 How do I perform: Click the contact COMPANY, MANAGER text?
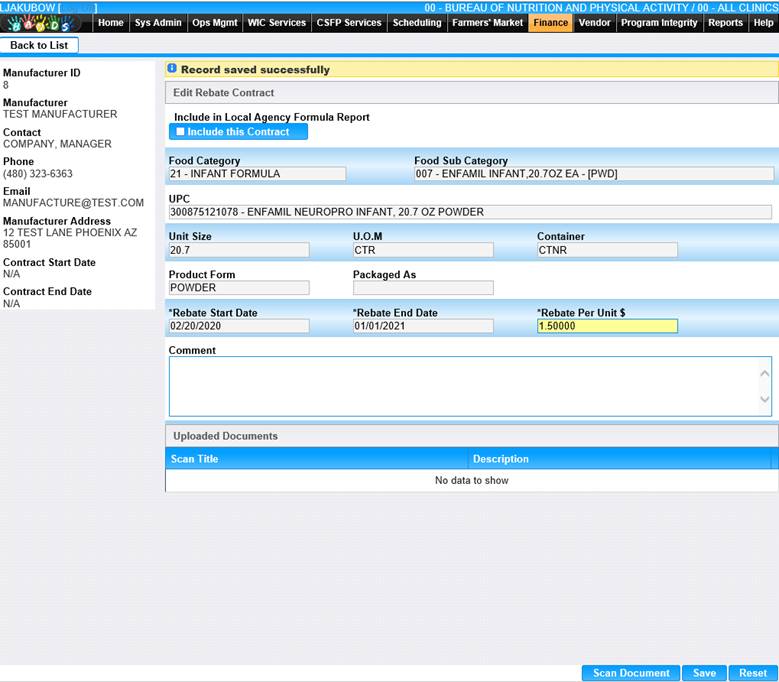57,144
